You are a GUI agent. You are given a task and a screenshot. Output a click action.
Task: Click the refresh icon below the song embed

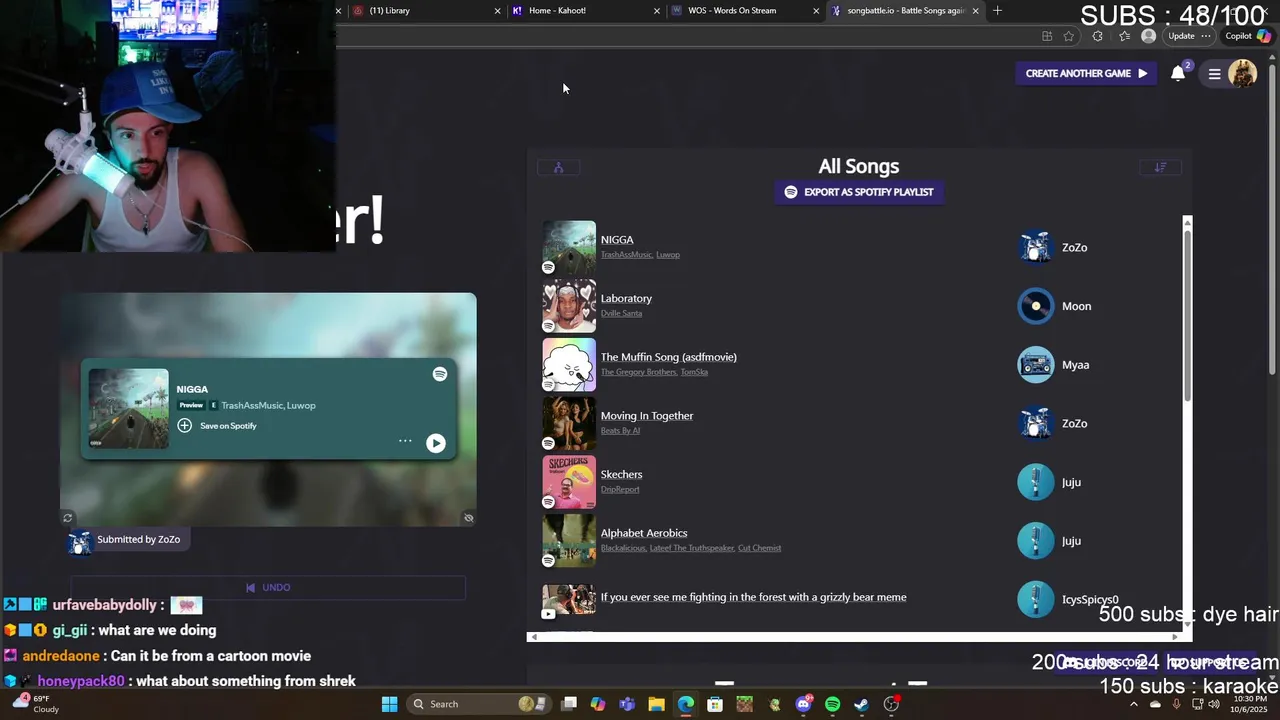click(x=67, y=518)
